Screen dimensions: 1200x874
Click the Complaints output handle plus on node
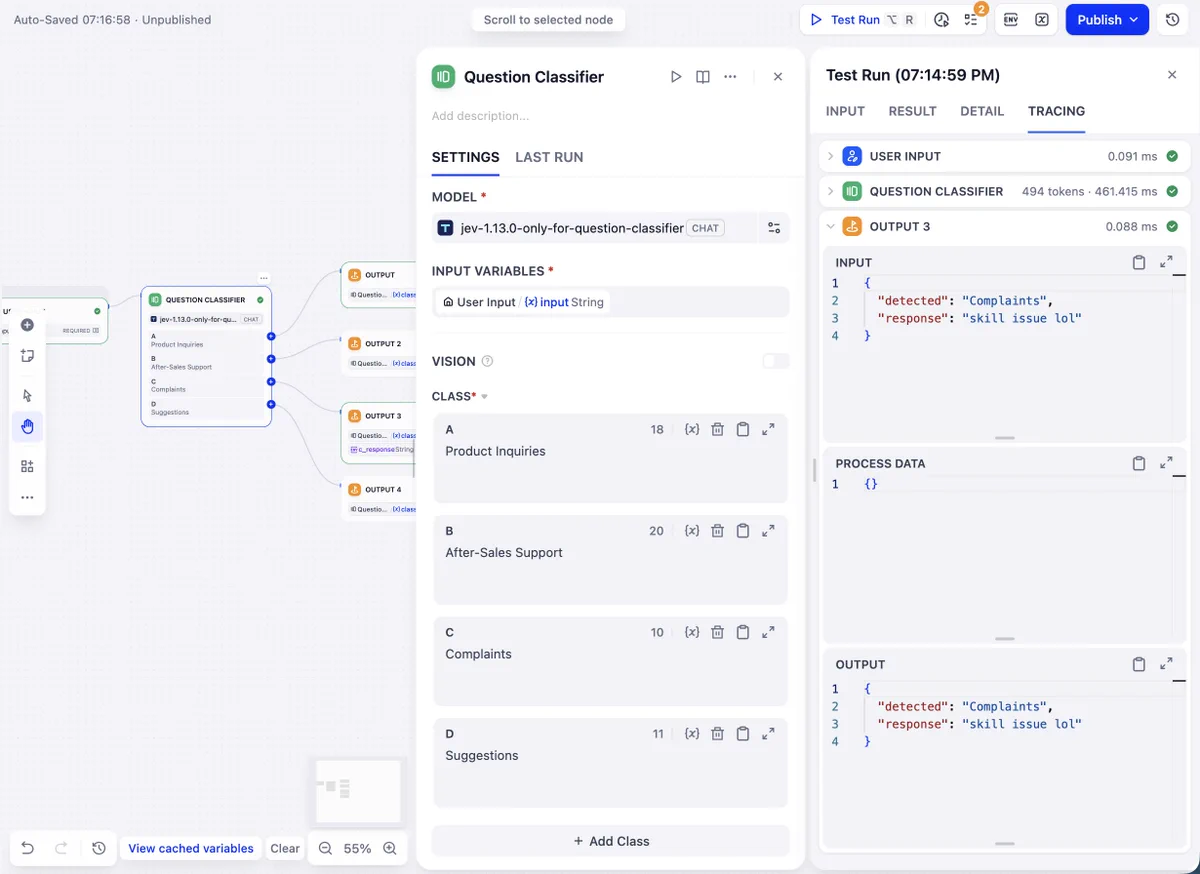(x=271, y=381)
